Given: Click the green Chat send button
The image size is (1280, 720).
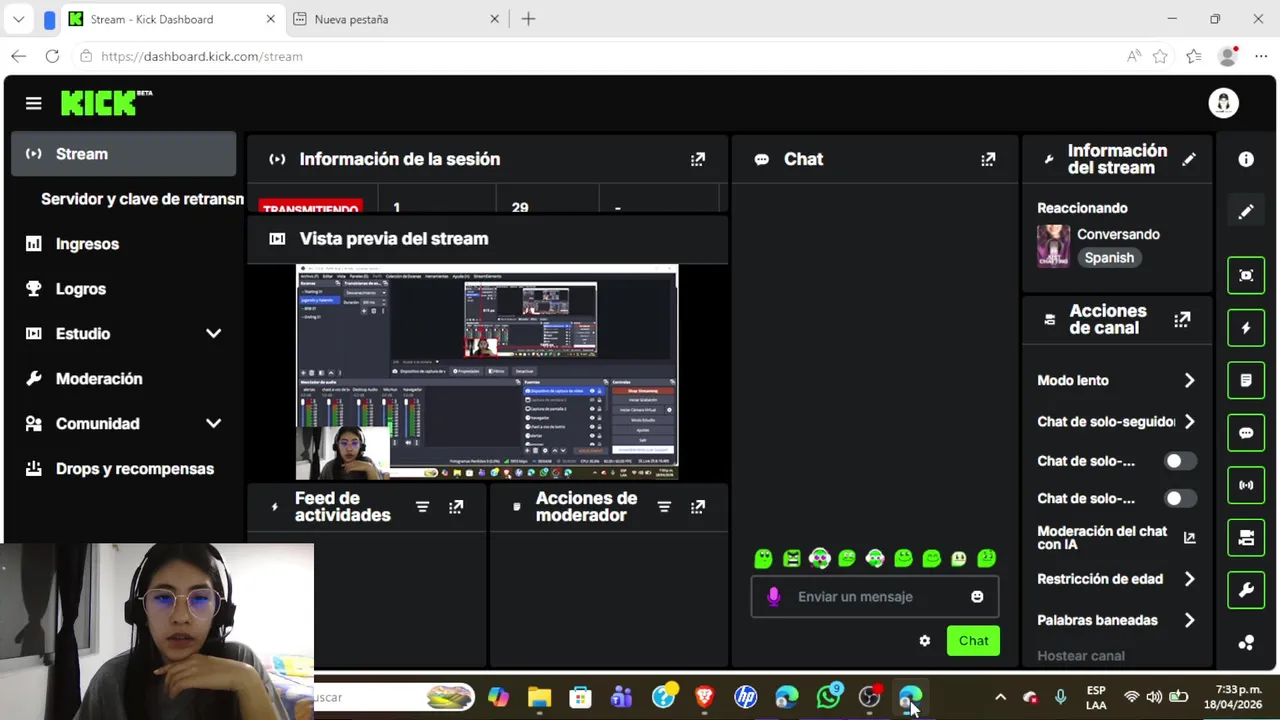Looking at the screenshot, I should pyautogui.click(x=973, y=641).
